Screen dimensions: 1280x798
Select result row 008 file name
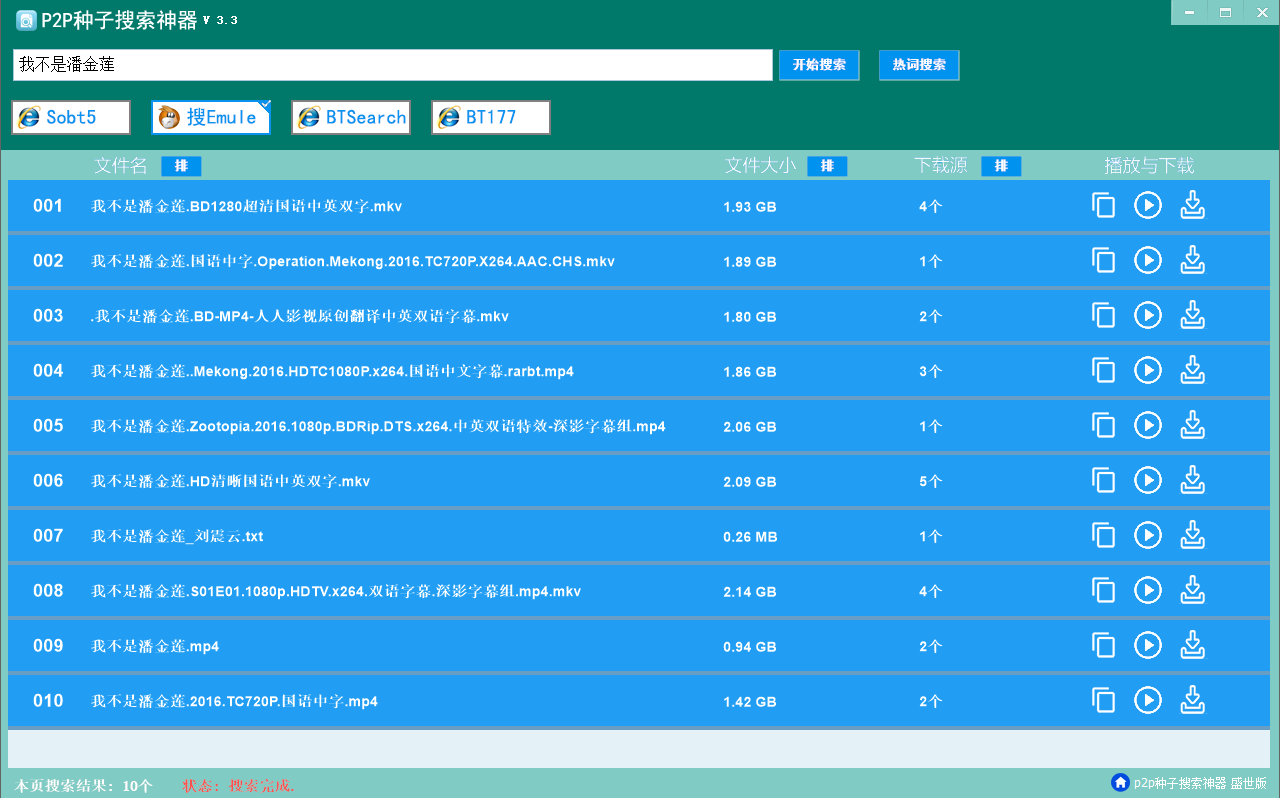click(x=336, y=591)
